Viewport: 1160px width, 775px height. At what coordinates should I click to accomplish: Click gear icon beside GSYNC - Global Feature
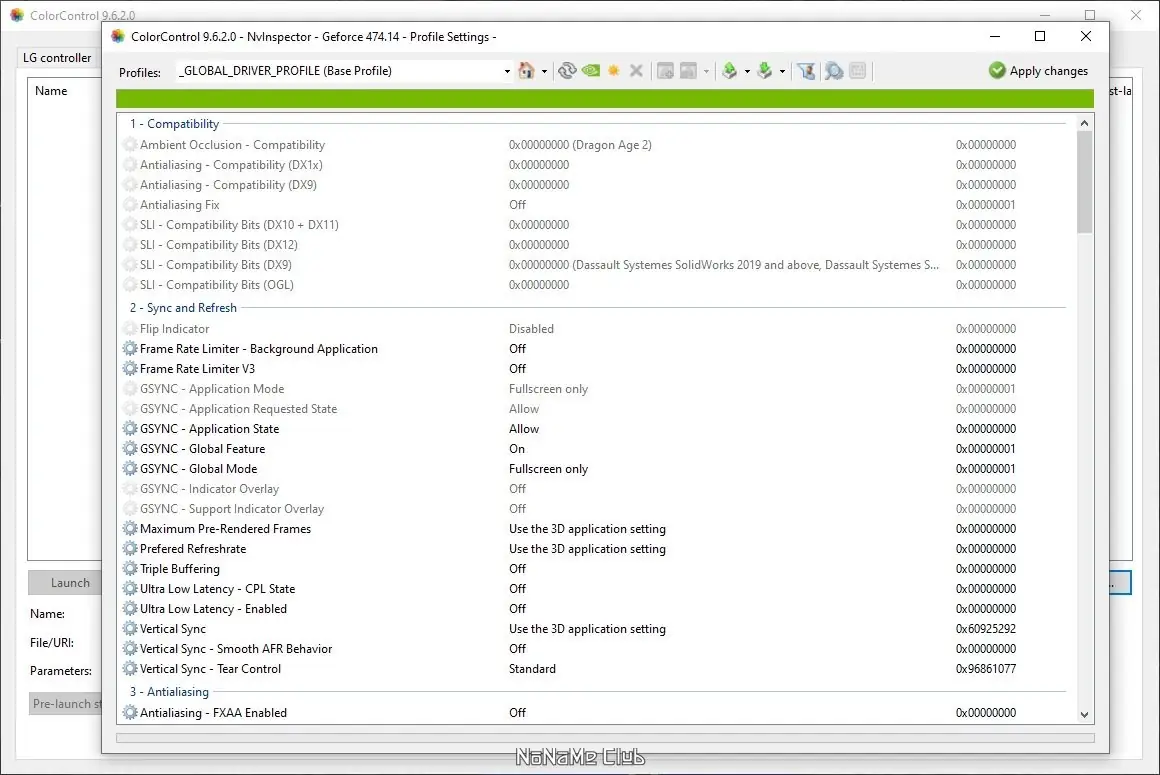pyautogui.click(x=130, y=448)
